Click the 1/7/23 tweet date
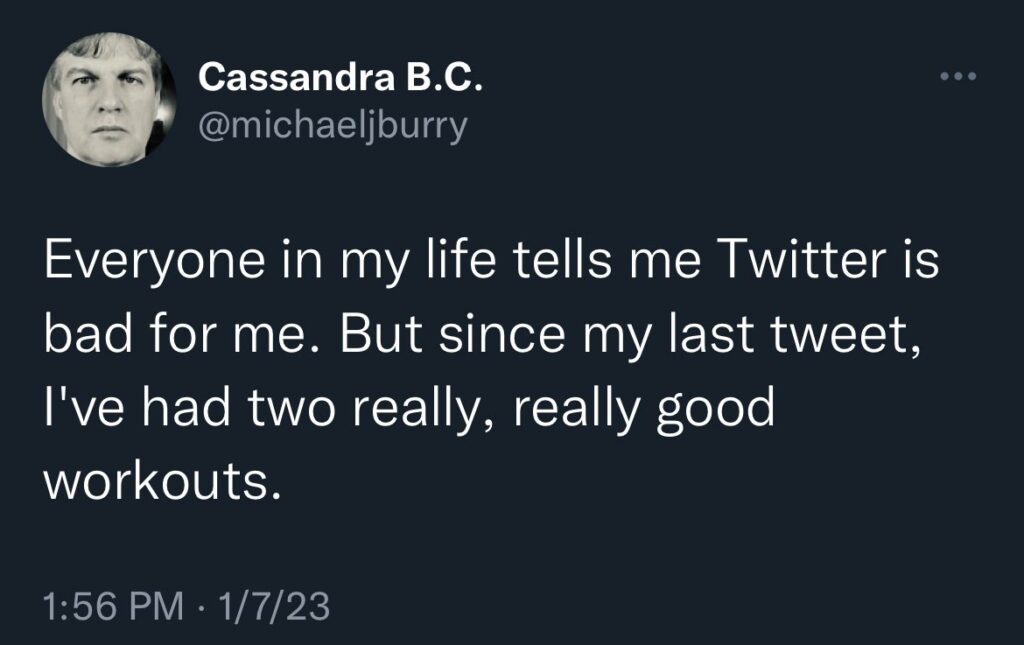The width and height of the screenshot is (1024, 645). [x=270, y=607]
